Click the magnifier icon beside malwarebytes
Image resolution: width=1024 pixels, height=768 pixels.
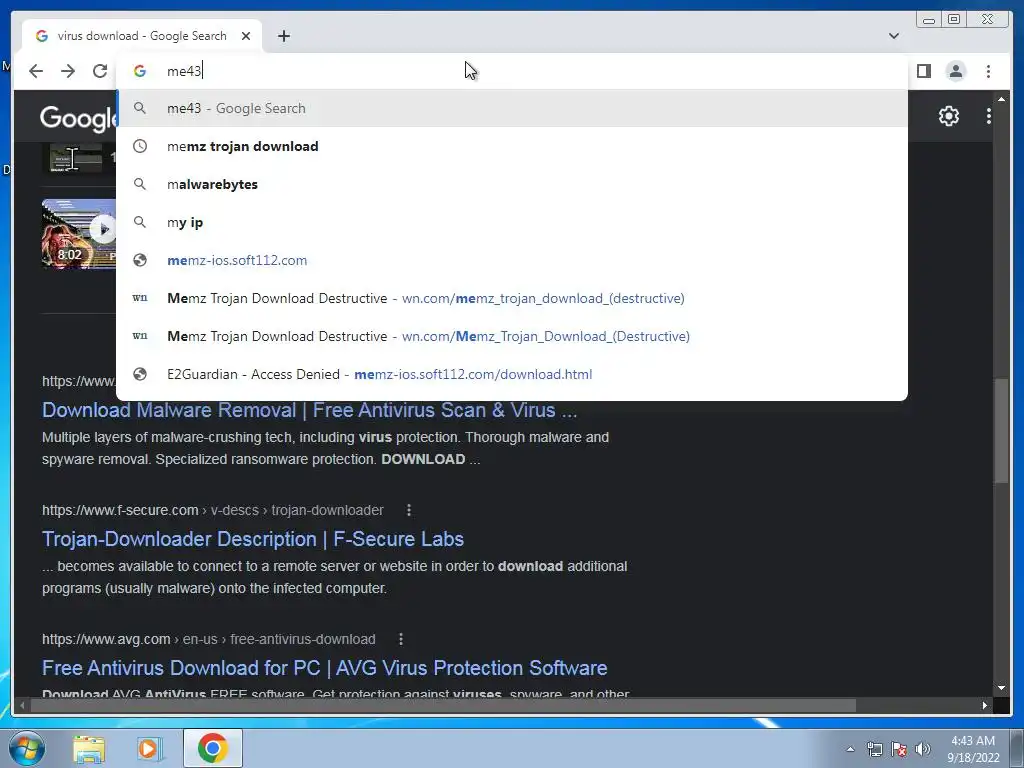(x=140, y=184)
